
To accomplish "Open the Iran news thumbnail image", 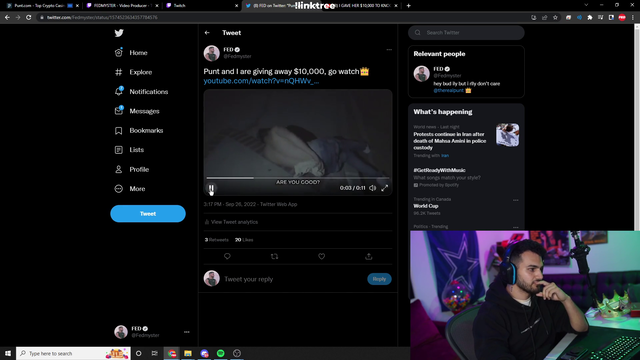I will [x=507, y=135].
